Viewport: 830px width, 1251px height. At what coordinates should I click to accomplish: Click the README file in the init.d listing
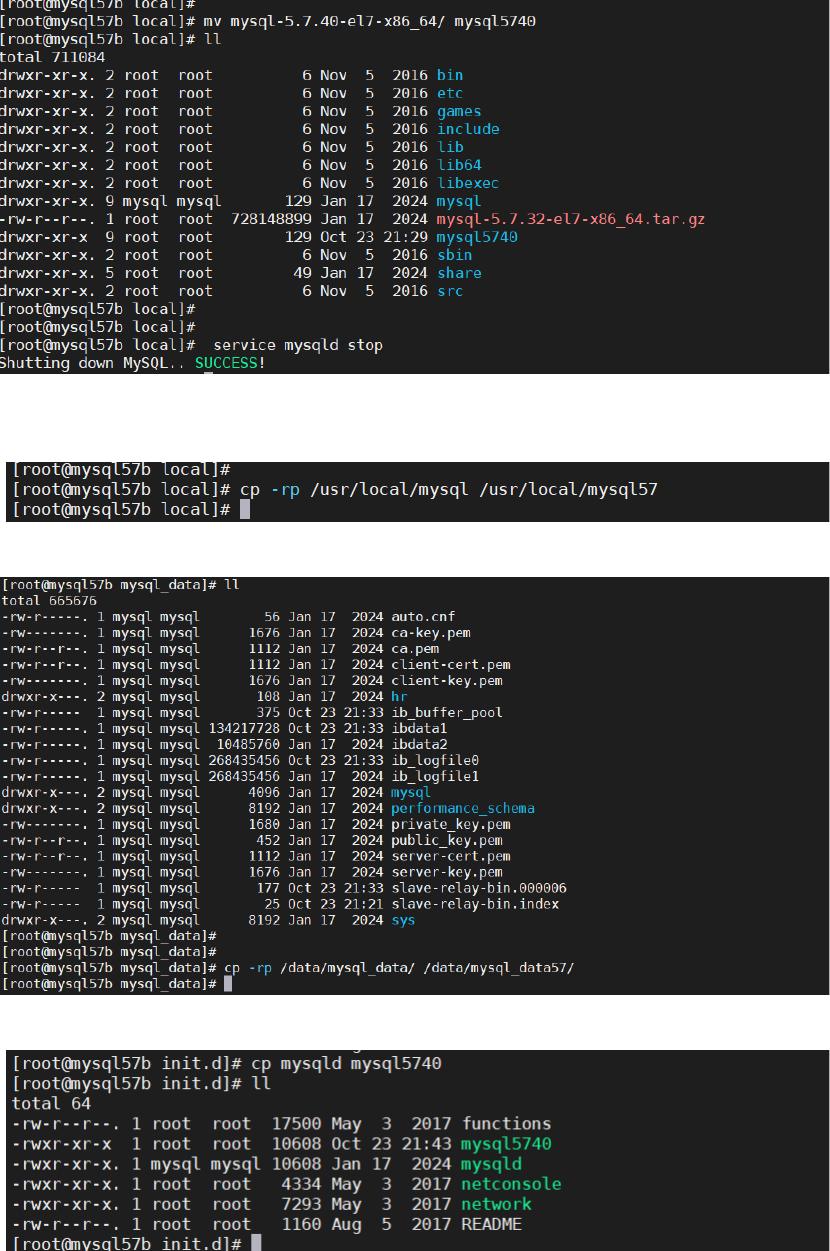point(491,1224)
